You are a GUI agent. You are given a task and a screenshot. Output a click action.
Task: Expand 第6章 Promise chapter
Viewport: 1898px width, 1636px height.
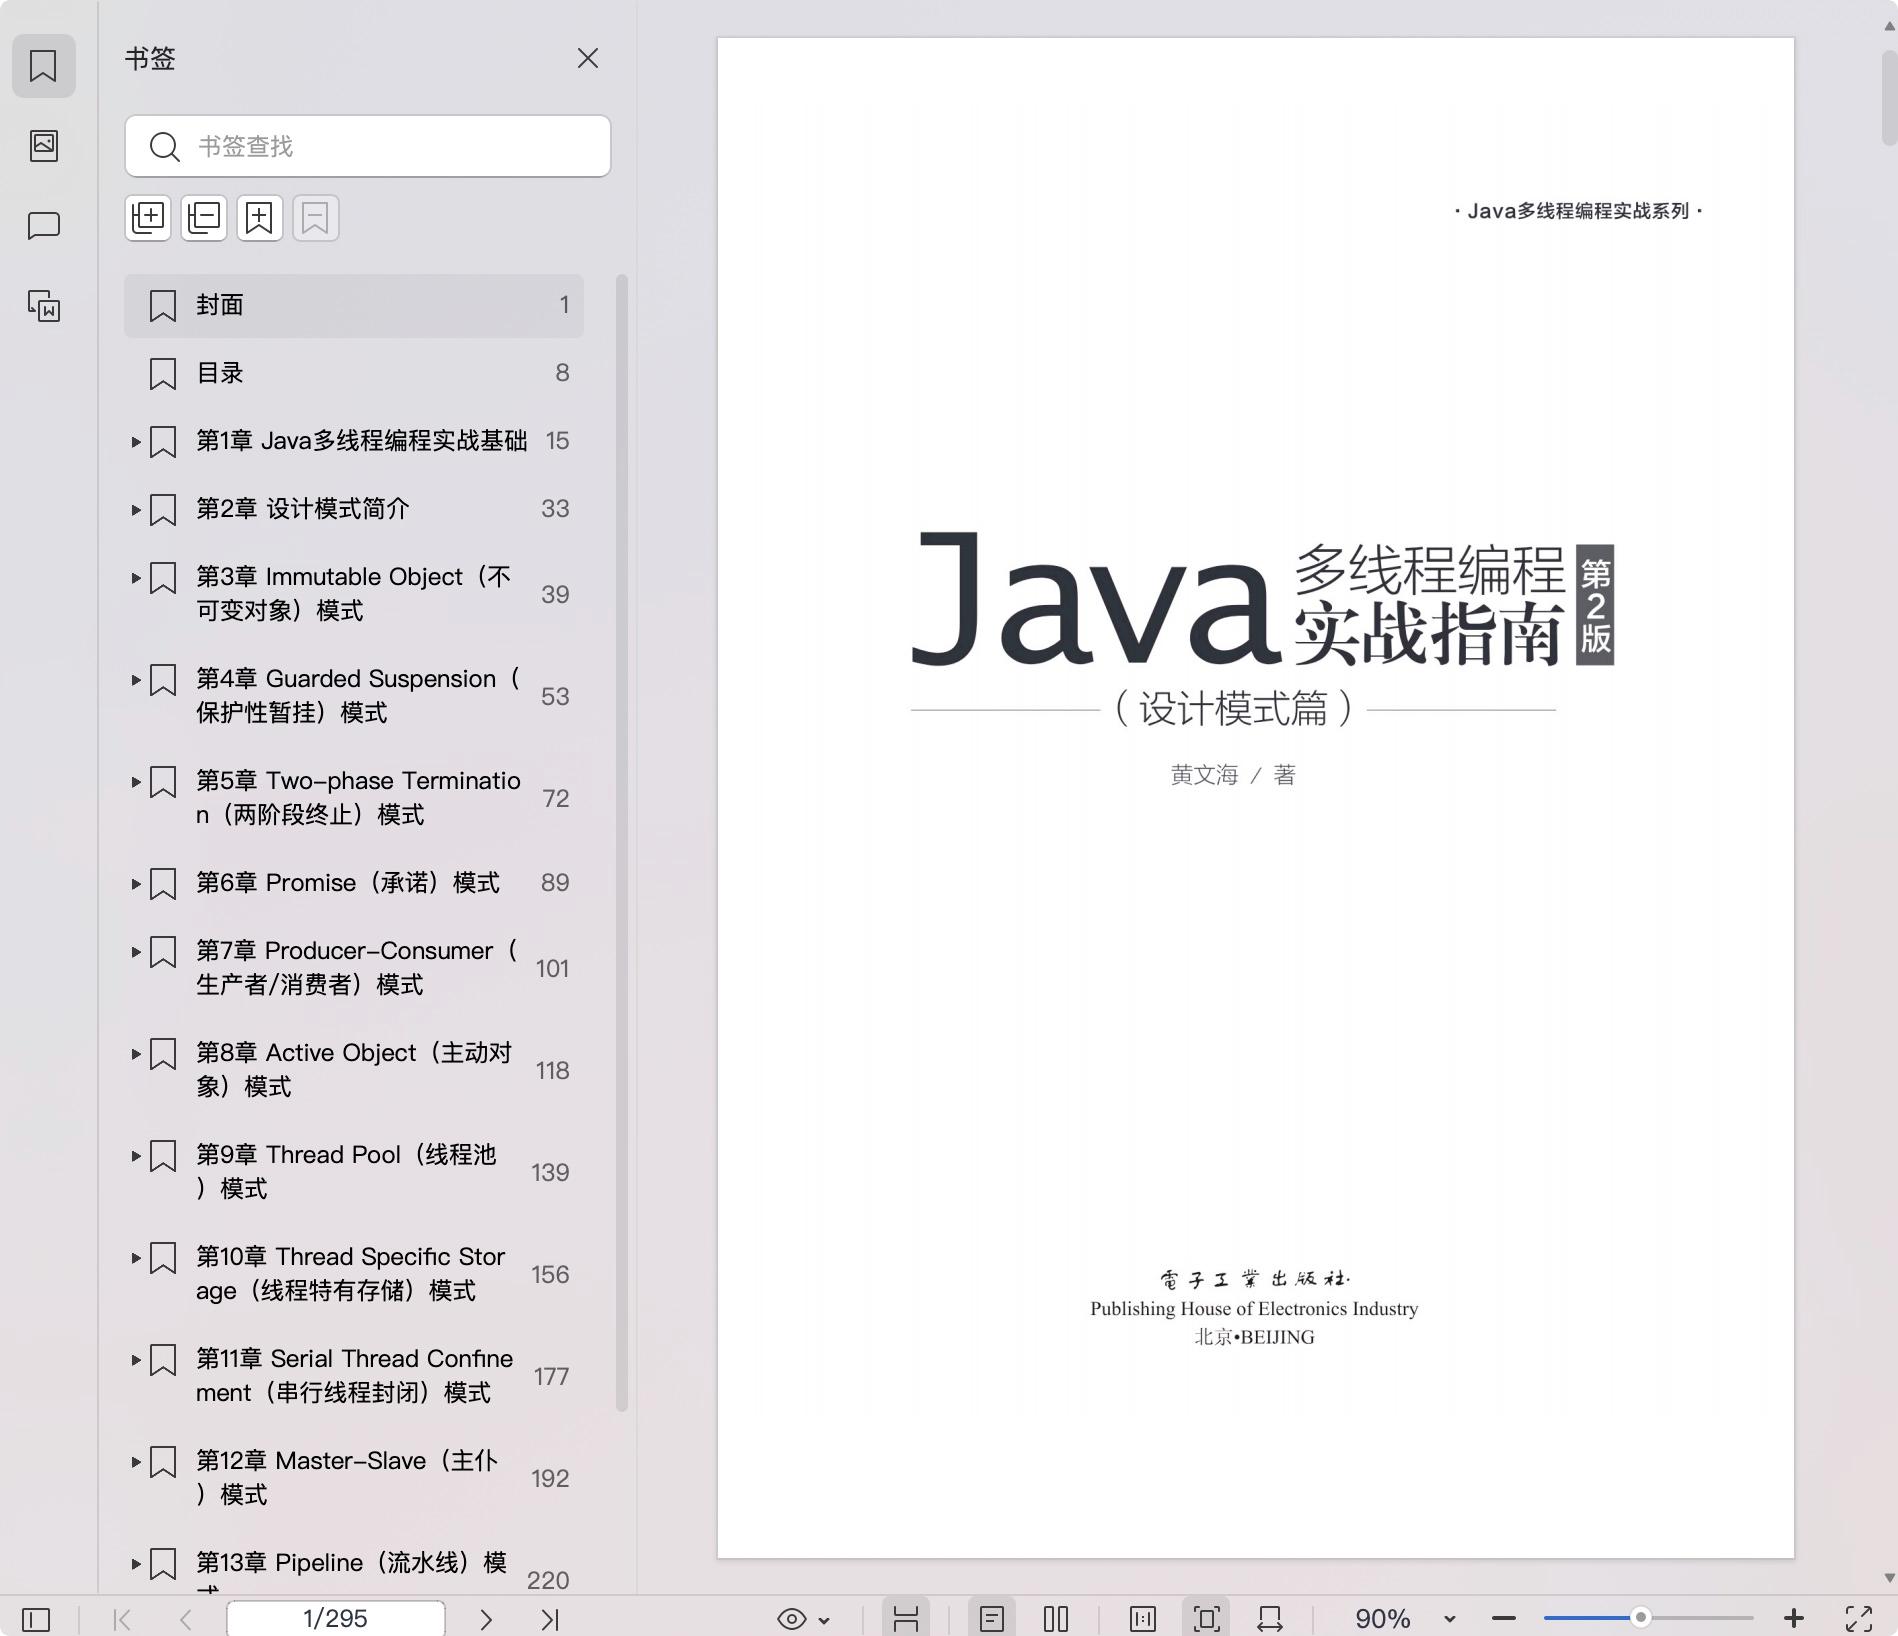click(136, 883)
